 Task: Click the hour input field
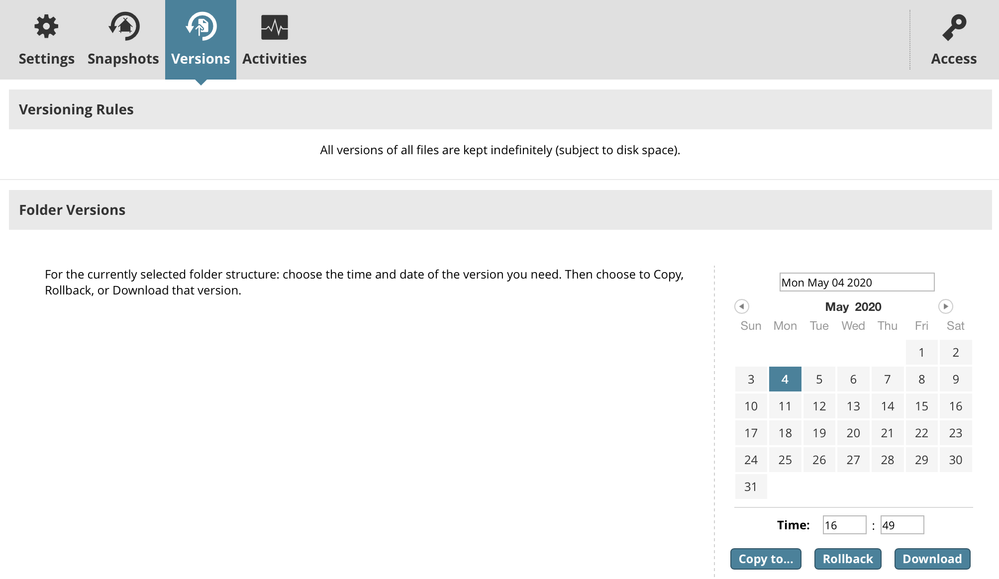(x=845, y=525)
